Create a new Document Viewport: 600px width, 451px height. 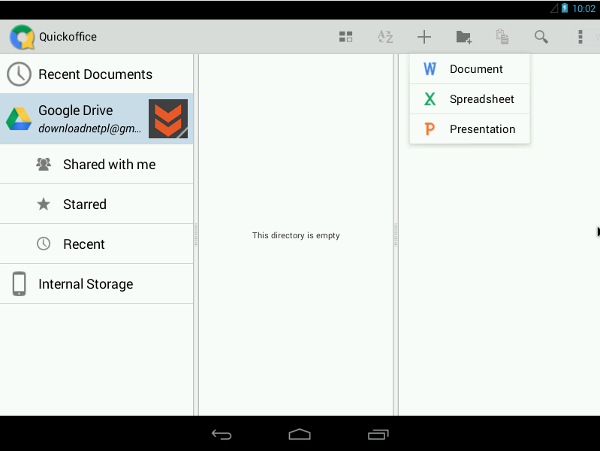[x=470, y=69]
